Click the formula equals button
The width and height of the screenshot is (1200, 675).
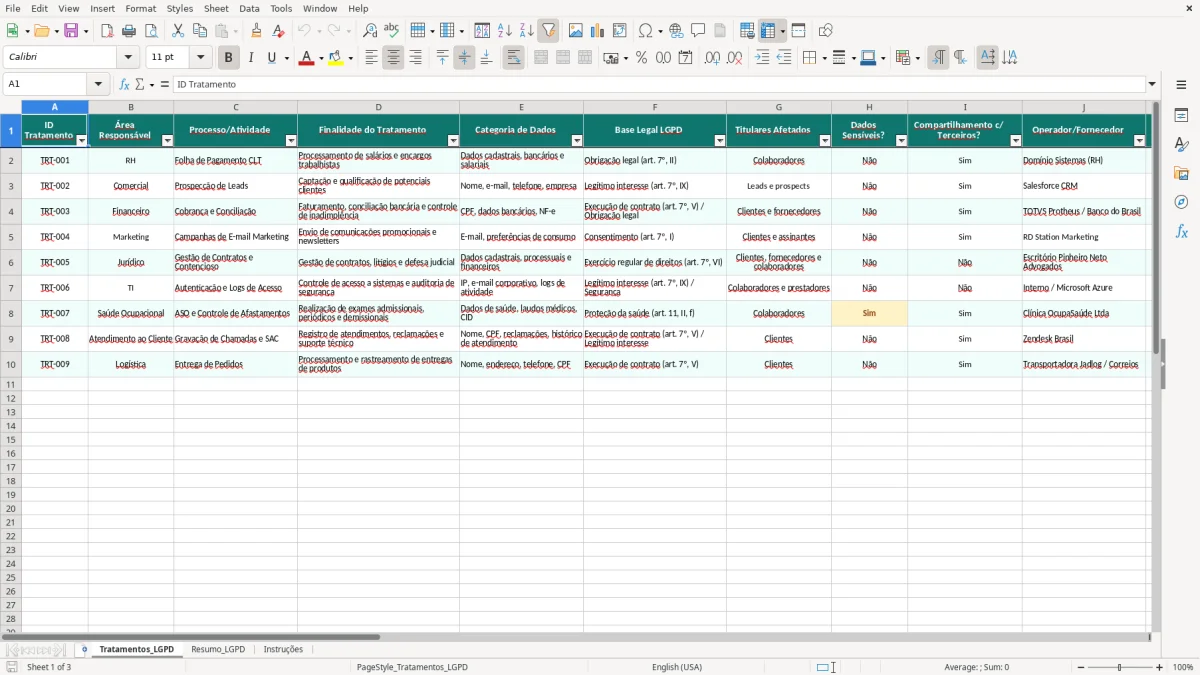(165, 84)
